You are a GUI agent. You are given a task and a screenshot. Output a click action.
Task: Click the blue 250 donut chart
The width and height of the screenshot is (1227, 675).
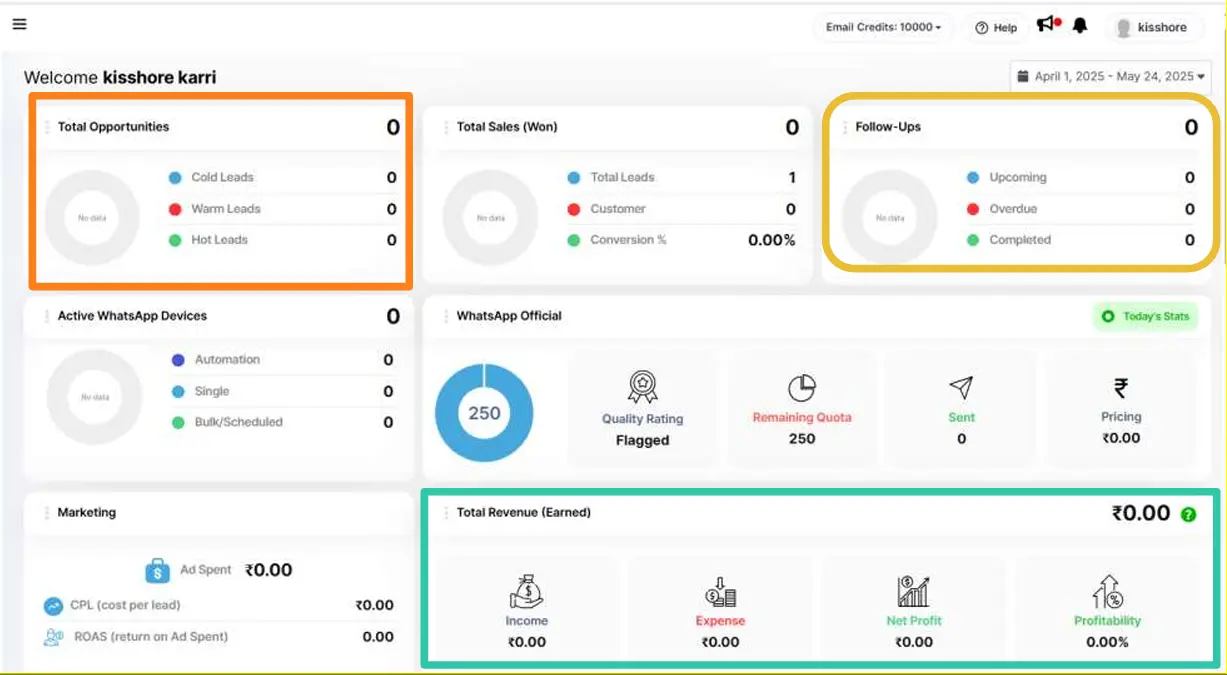click(x=484, y=413)
